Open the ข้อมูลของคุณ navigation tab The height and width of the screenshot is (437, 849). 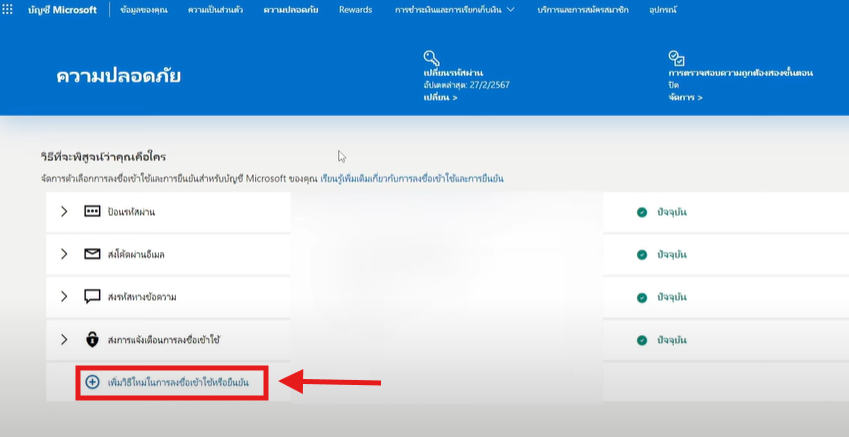pos(142,10)
